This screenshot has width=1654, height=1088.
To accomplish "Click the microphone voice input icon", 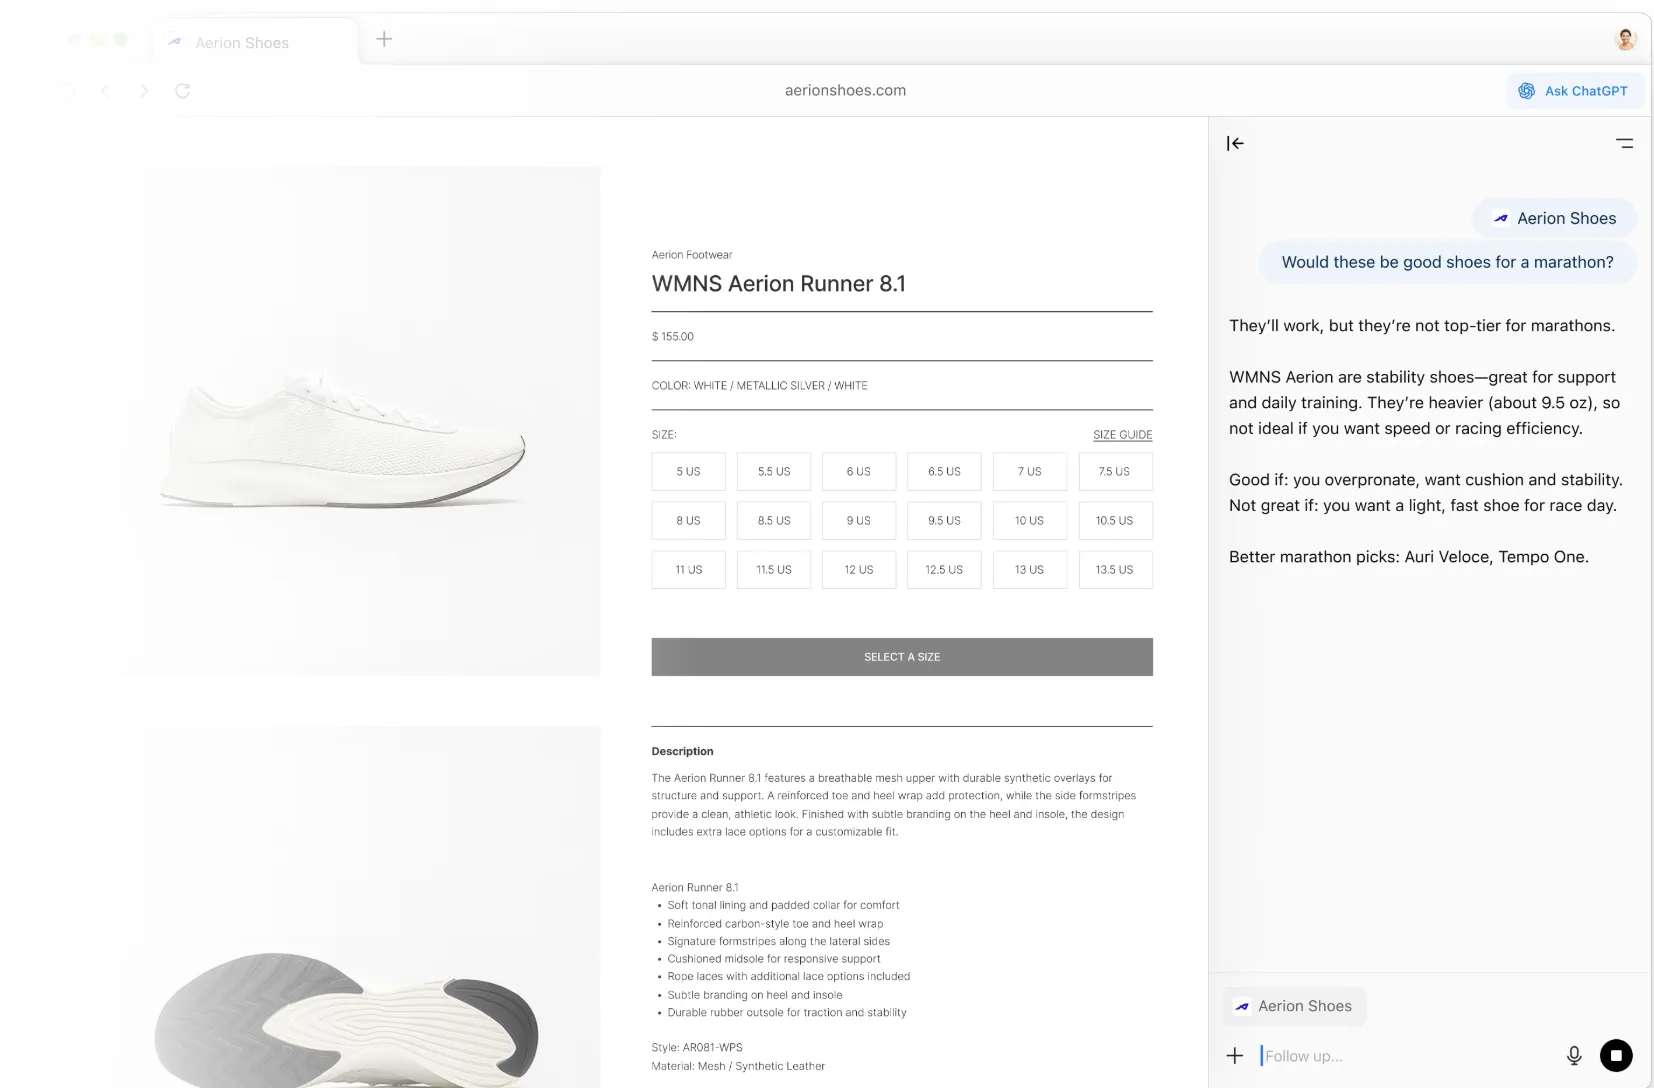I will coord(1573,1056).
